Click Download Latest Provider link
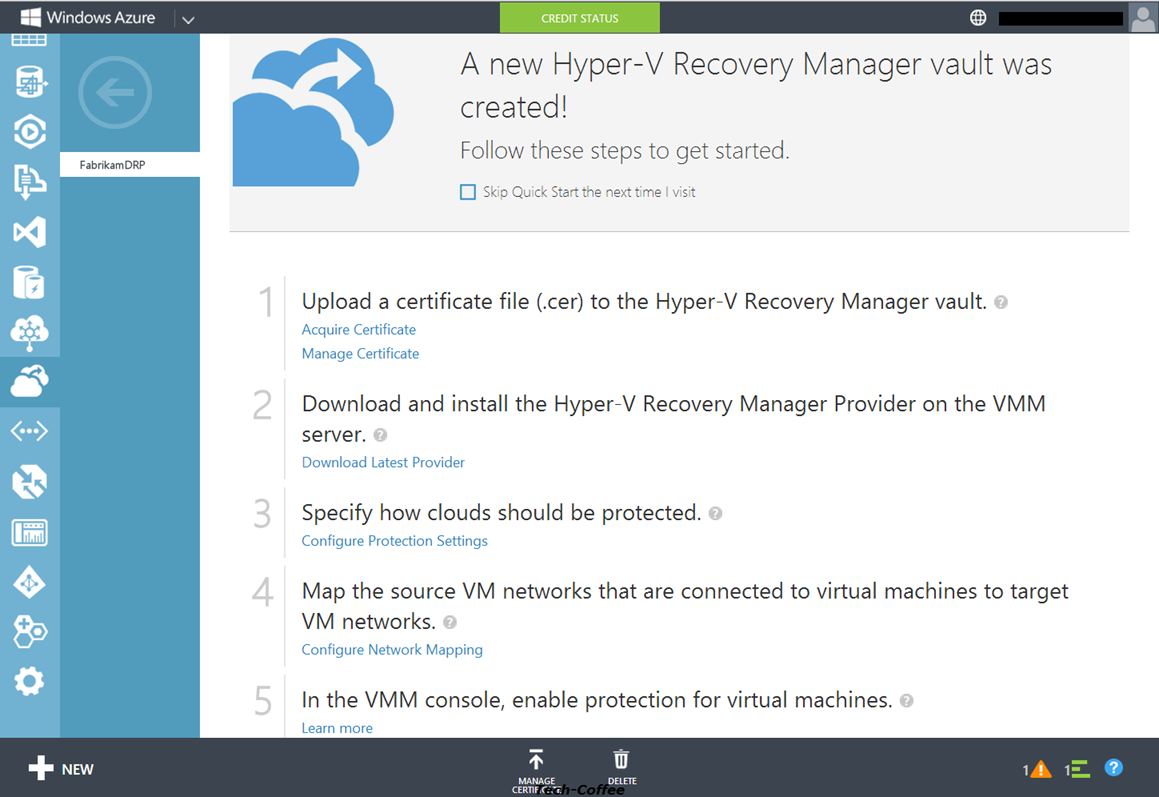Image resolution: width=1159 pixels, height=797 pixels. click(x=383, y=462)
